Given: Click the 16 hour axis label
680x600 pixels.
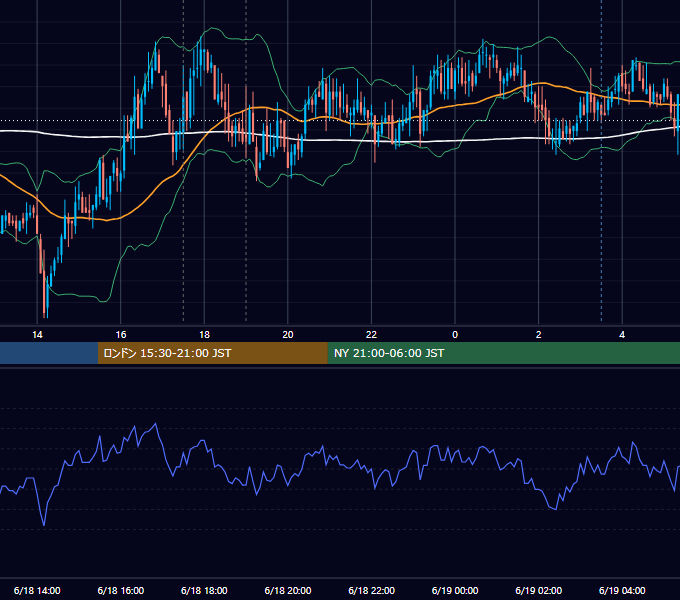Looking at the screenshot, I should (x=121, y=335).
